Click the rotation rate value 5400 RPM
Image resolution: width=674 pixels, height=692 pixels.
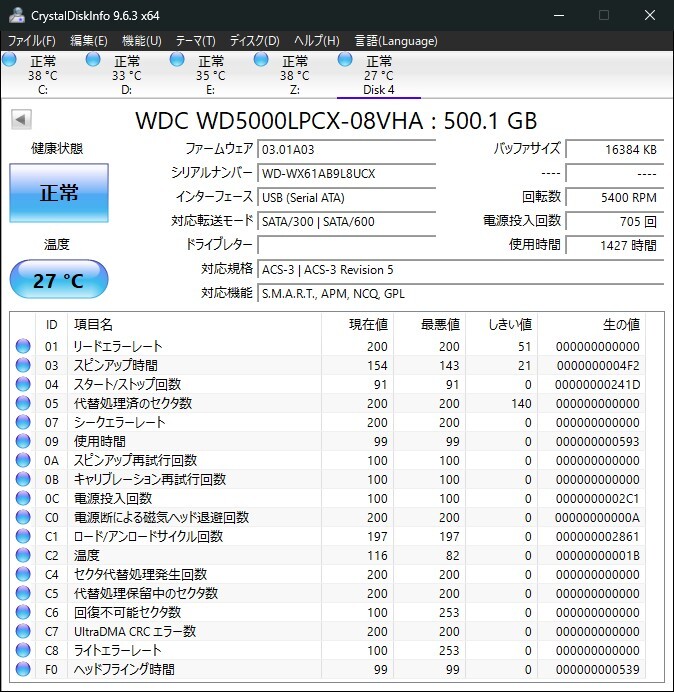(614, 197)
